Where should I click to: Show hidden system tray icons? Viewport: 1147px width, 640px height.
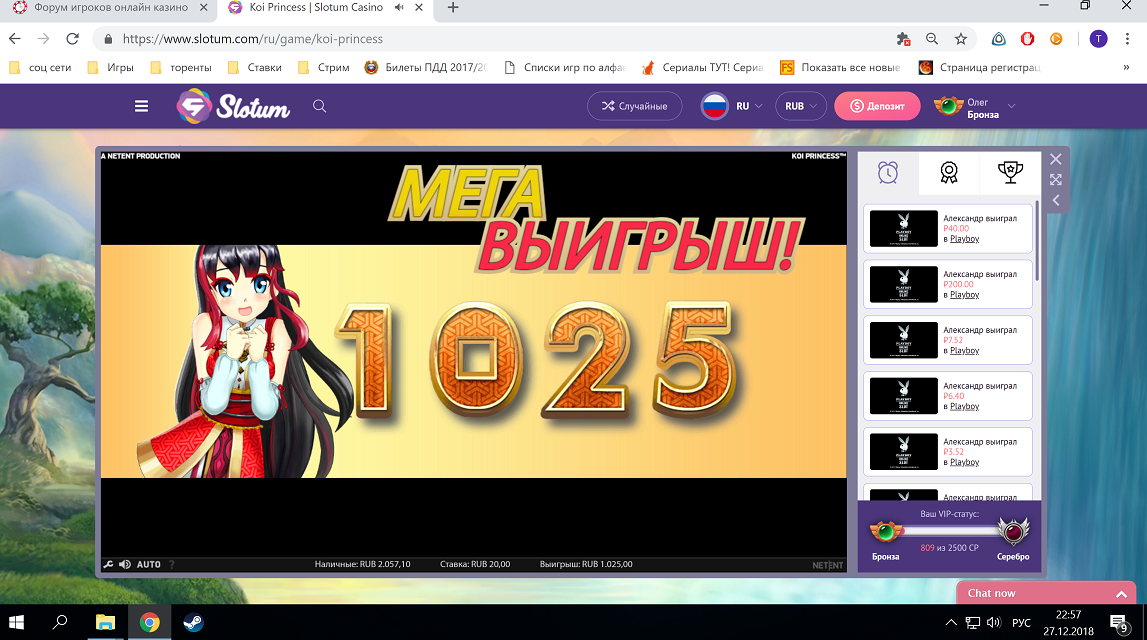pyautogui.click(x=951, y=622)
